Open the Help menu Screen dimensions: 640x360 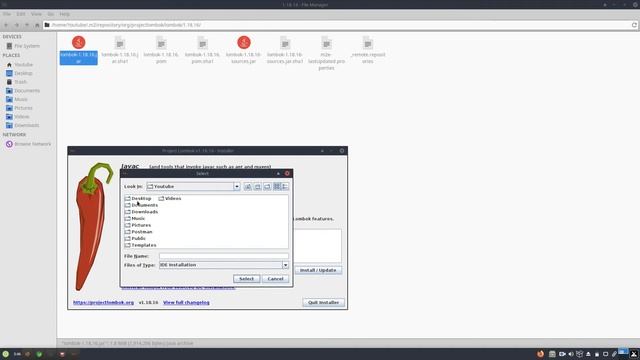coord(64,14)
